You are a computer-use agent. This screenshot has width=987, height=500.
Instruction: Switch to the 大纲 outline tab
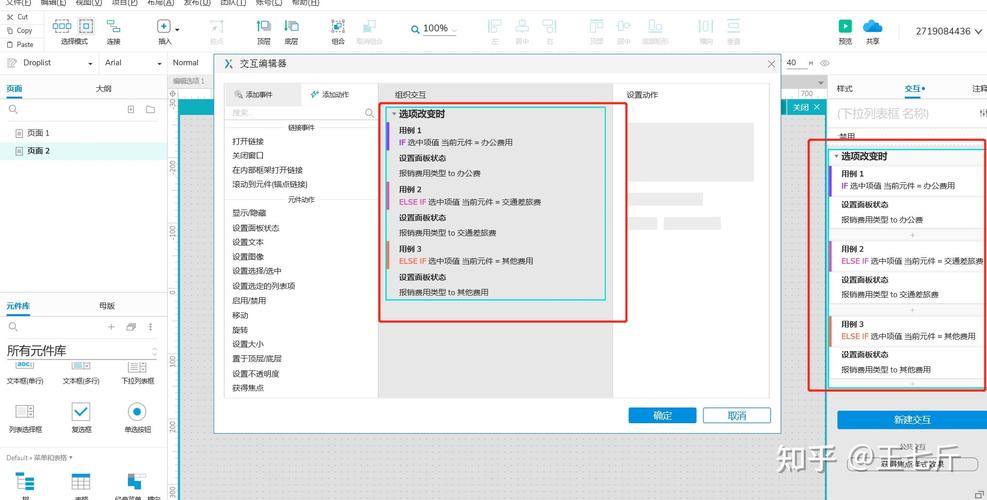pos(104,89)
